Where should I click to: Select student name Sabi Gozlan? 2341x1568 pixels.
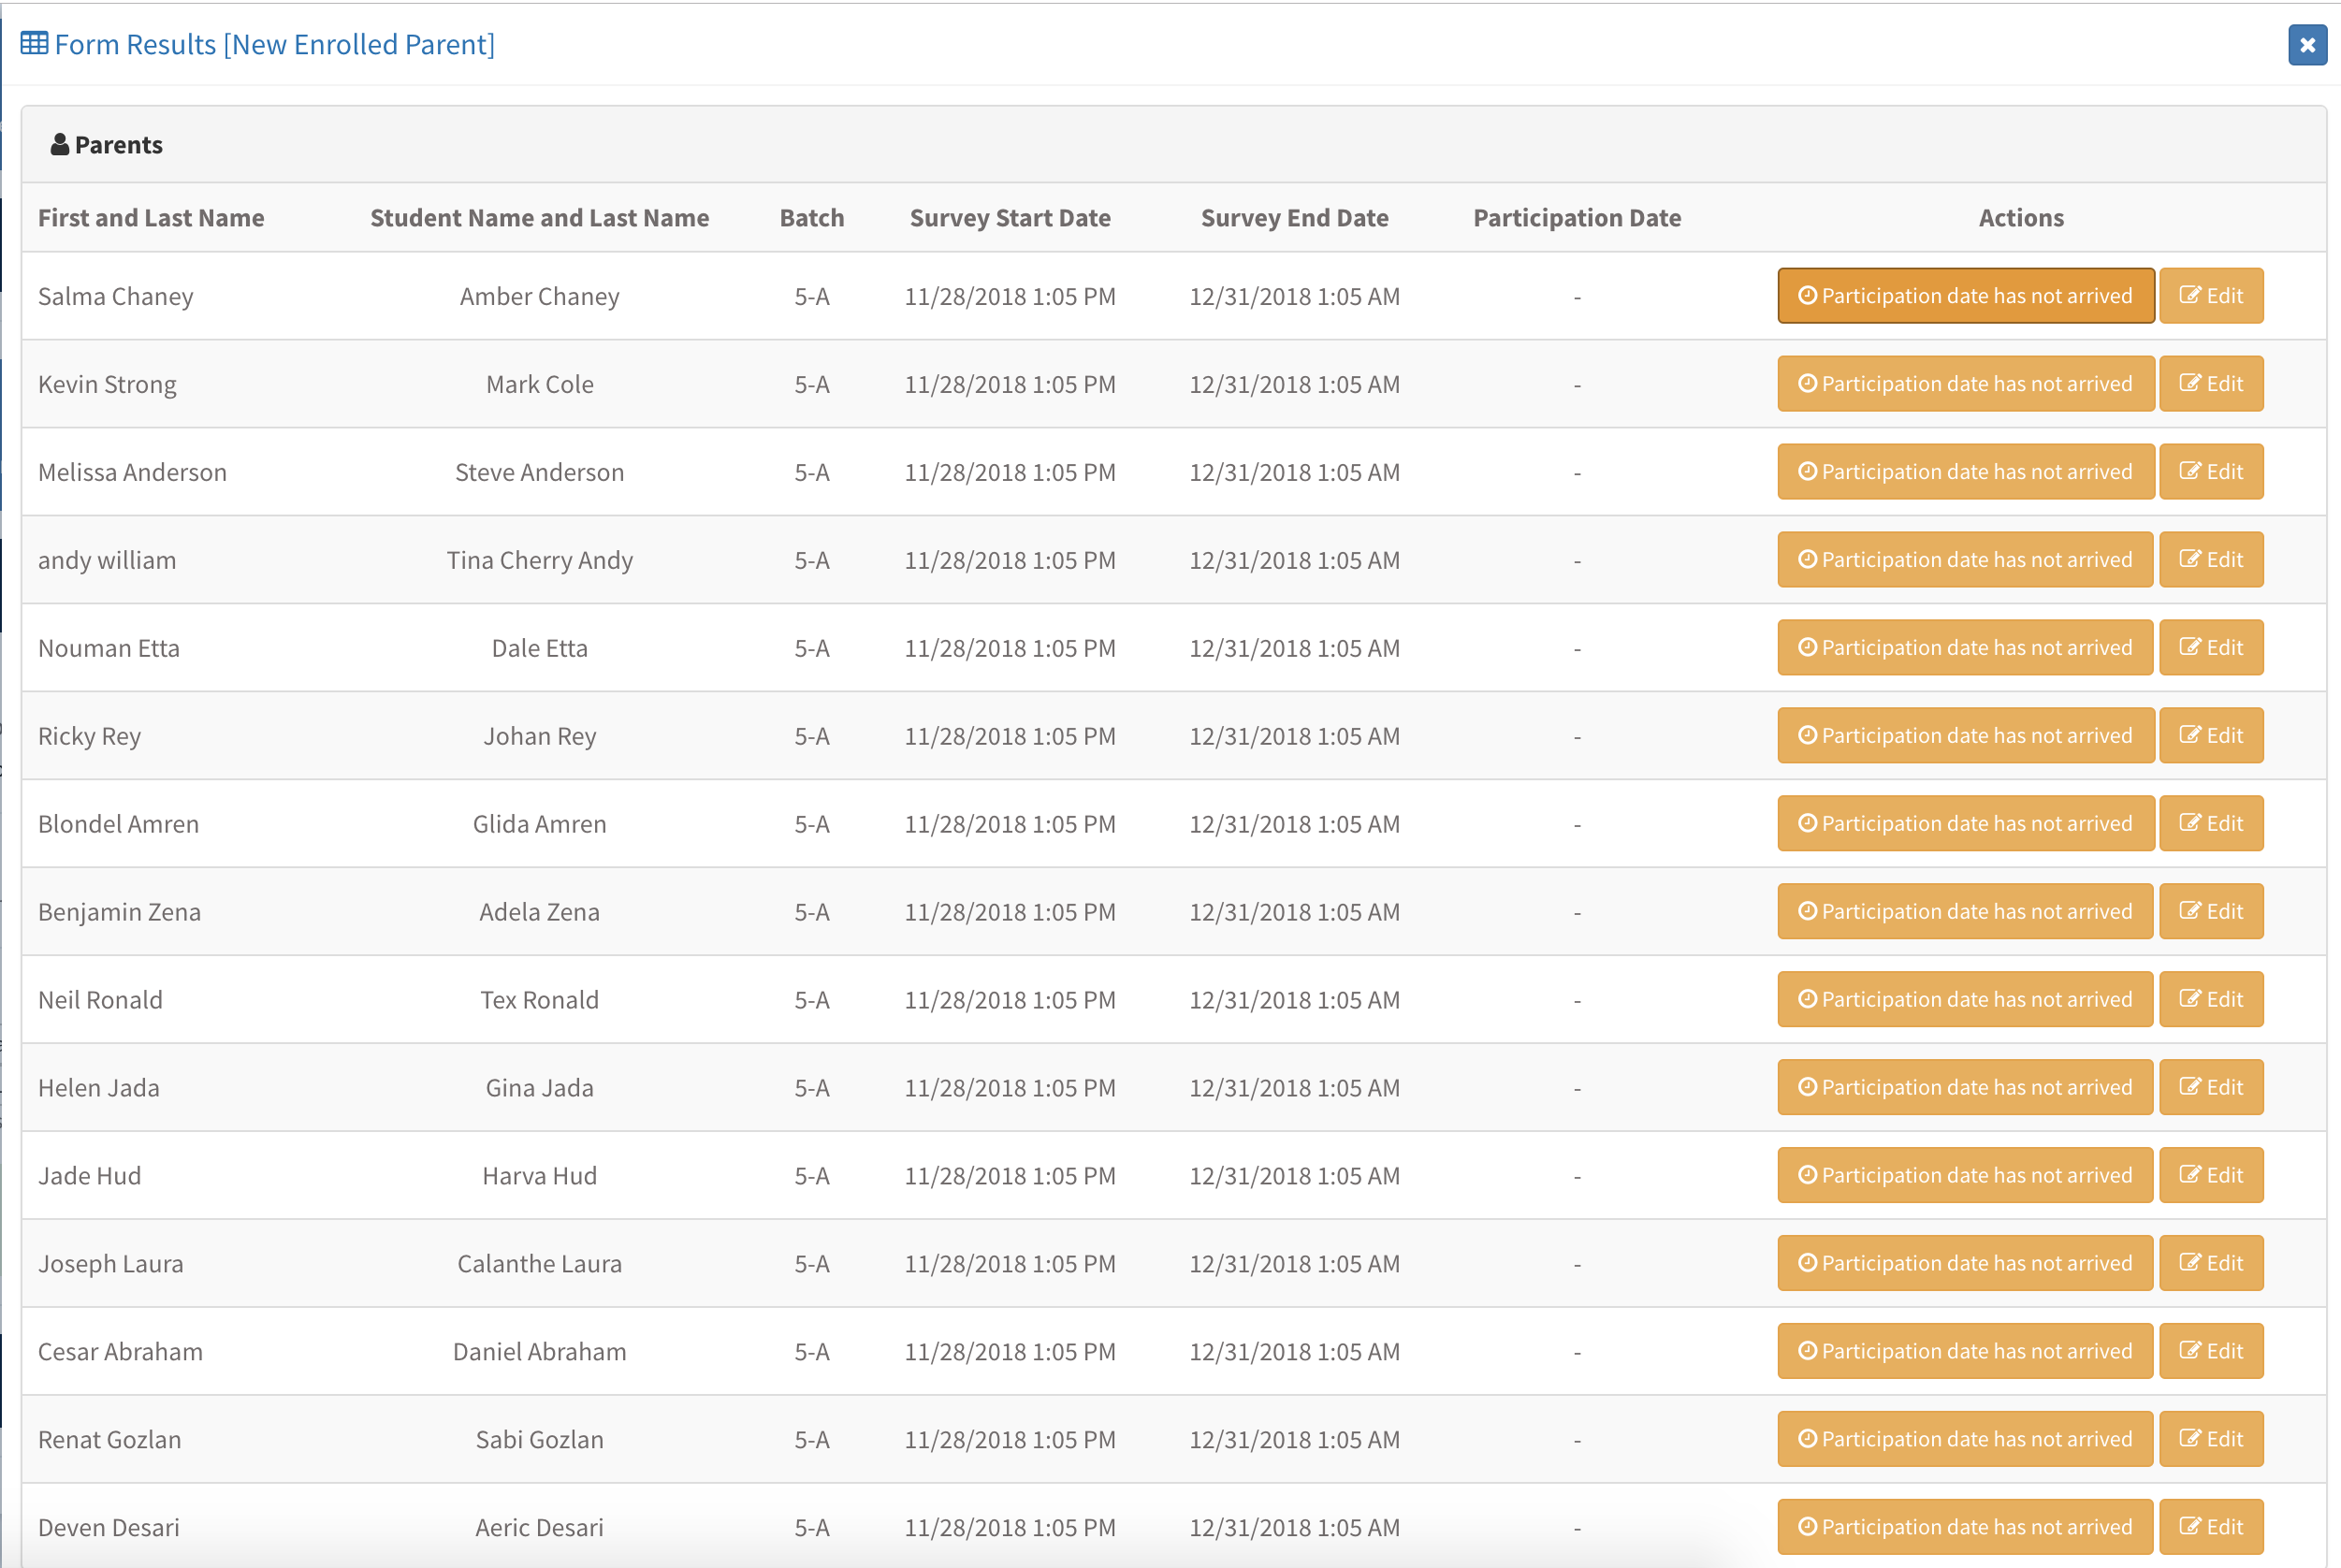click(540, 1440)
